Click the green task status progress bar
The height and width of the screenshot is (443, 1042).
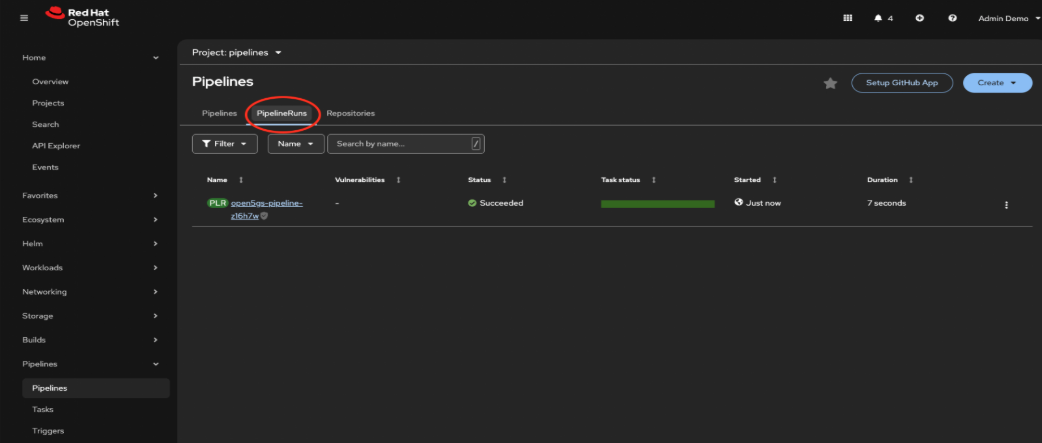click(657, 203)
